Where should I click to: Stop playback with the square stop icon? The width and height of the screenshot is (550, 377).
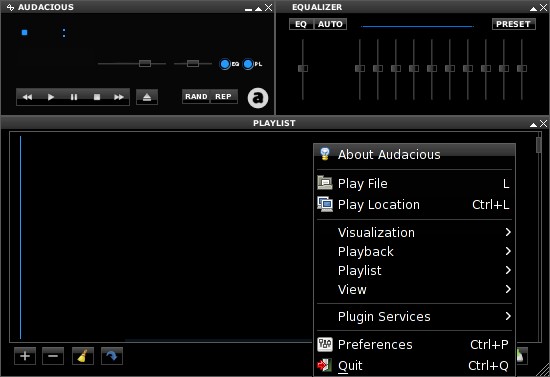tap(97, 97)
